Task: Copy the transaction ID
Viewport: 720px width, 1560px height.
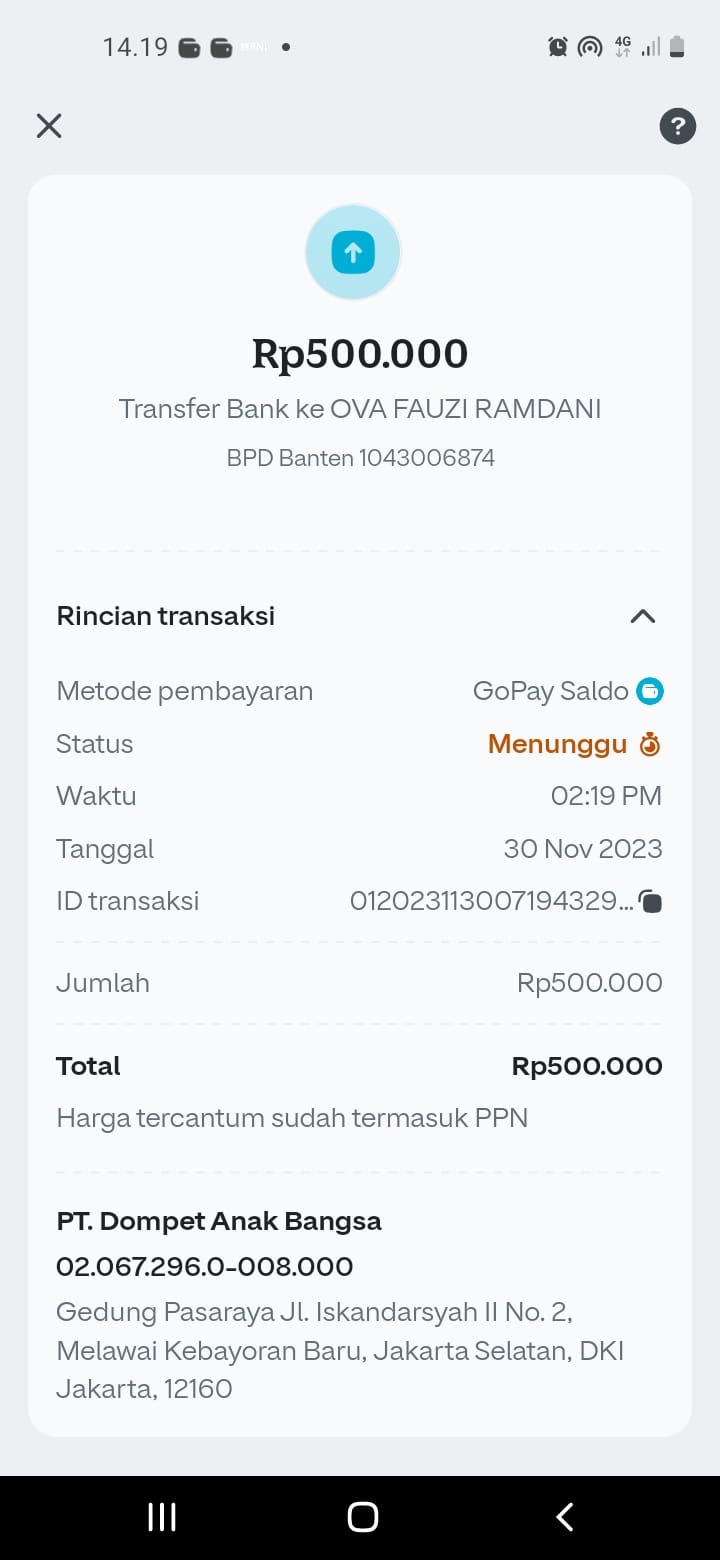Action: coord(651,902)
